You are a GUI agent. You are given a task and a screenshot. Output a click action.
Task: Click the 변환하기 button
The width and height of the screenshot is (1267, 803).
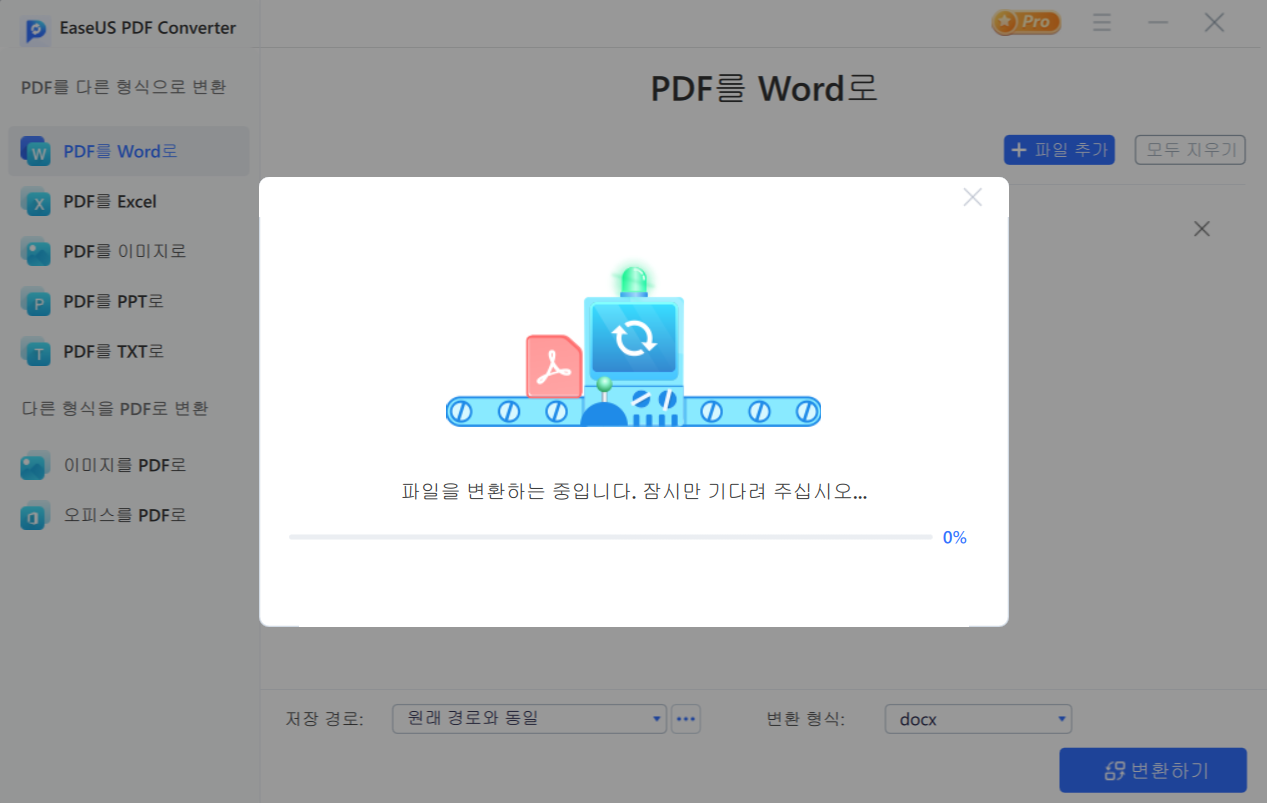click(1152, 770)
